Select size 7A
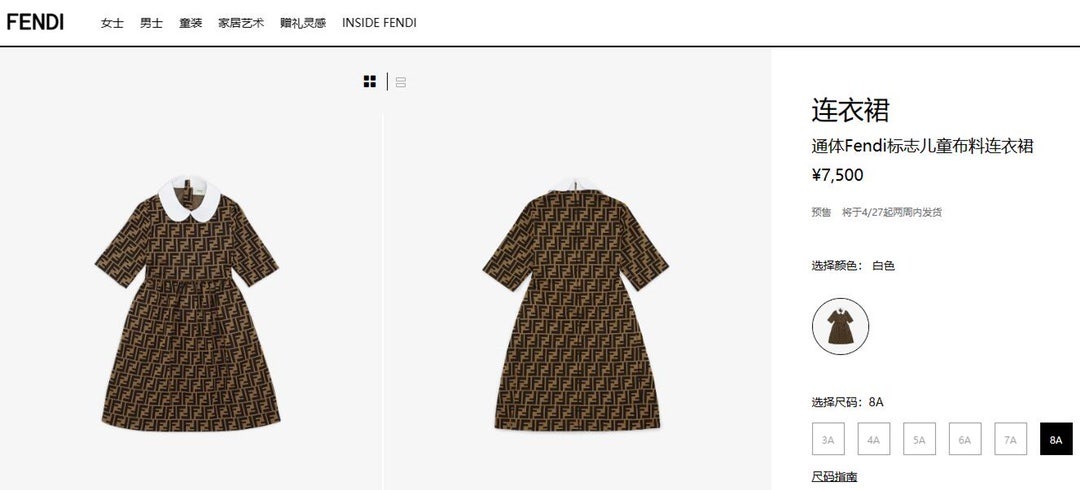The image size is (1080, 490). pos(1010,439)
